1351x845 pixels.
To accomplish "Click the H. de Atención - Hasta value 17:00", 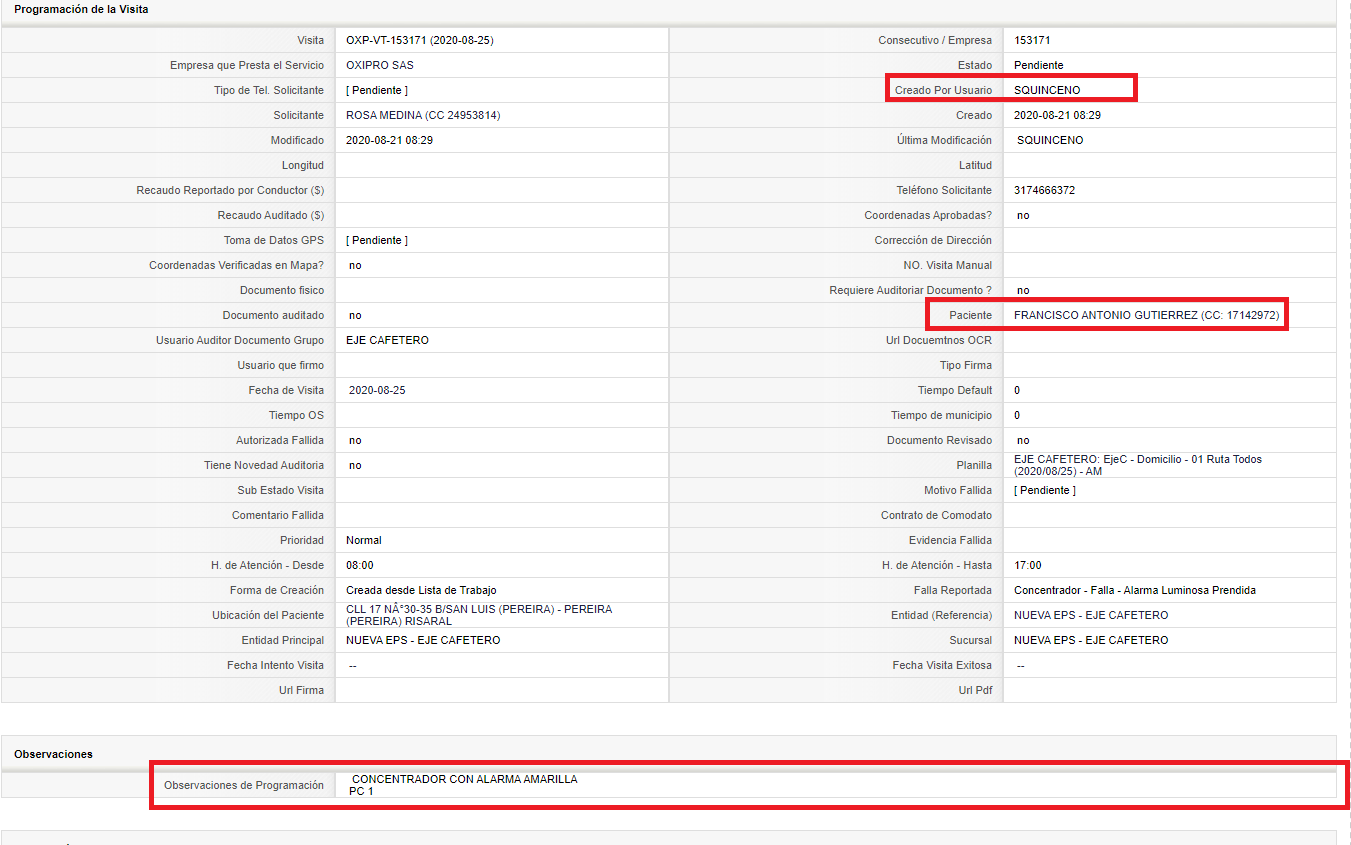I will (1028, 565).
